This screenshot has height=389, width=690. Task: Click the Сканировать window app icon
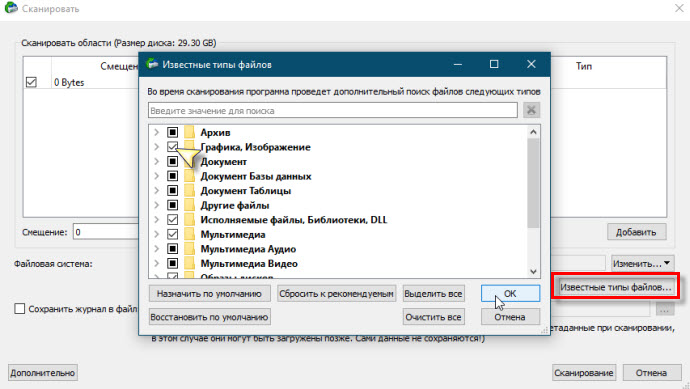pos(11,8)
